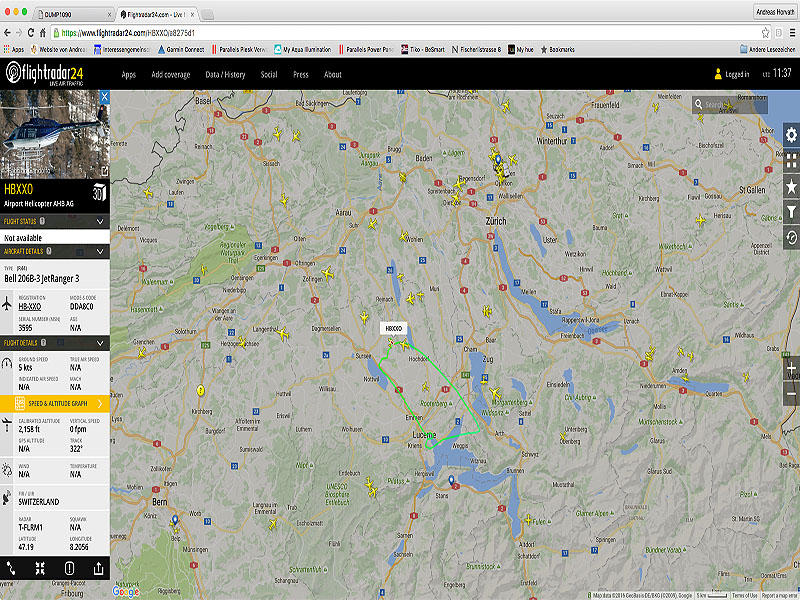
Task: Share this flight via share icon
Action: [98, 568]
